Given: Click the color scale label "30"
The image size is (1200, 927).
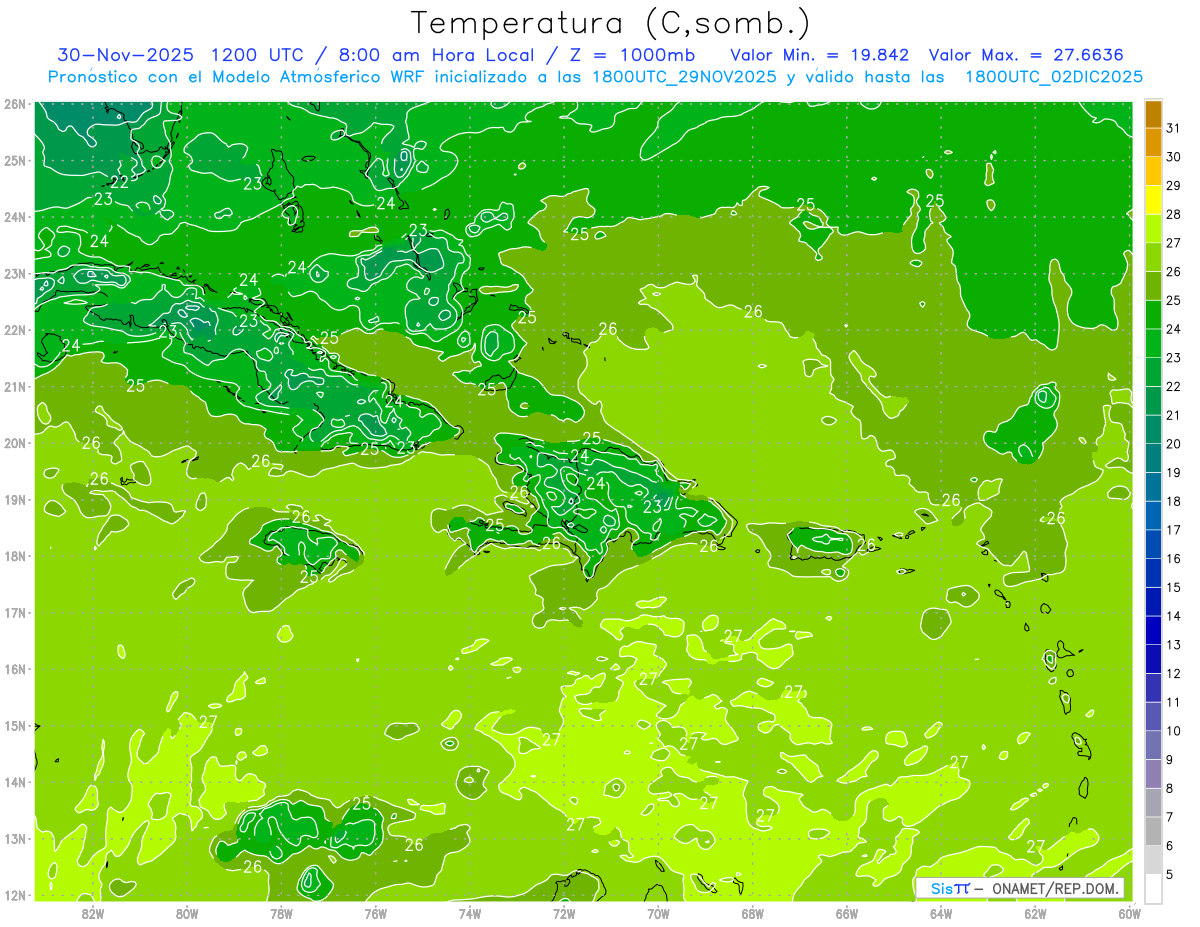Looking at the screenshot, I should pyautogui.click(x=1174, y=157).
